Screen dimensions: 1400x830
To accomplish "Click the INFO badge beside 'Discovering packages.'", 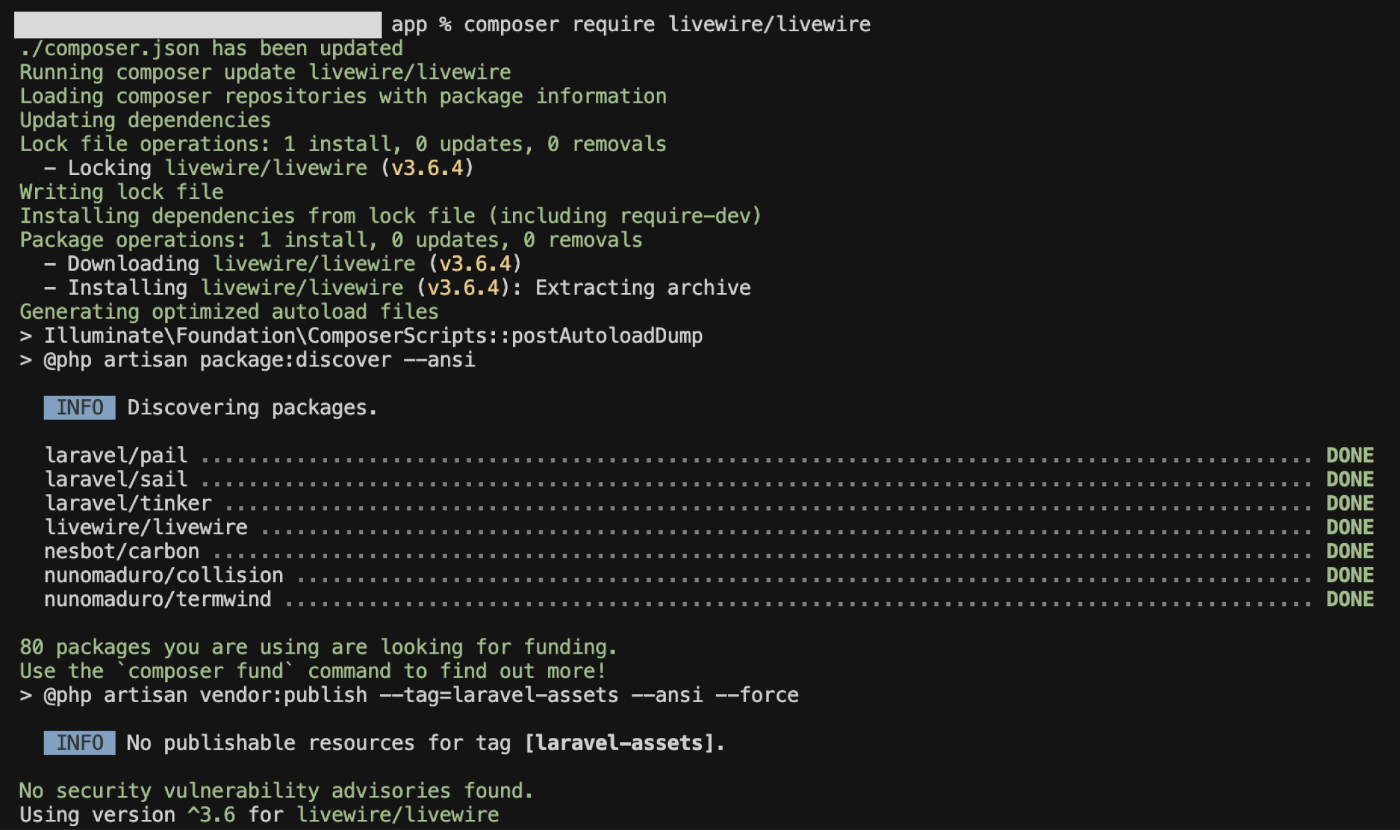I will click(79, 408).
